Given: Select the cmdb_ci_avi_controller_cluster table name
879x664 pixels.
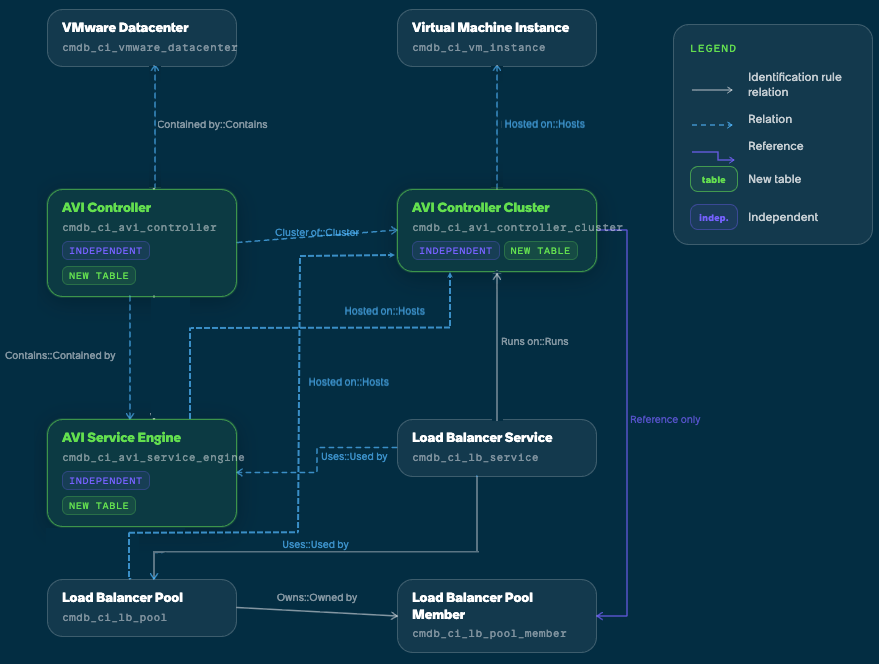Looking at the screenshot, I should tap(517, 228).
